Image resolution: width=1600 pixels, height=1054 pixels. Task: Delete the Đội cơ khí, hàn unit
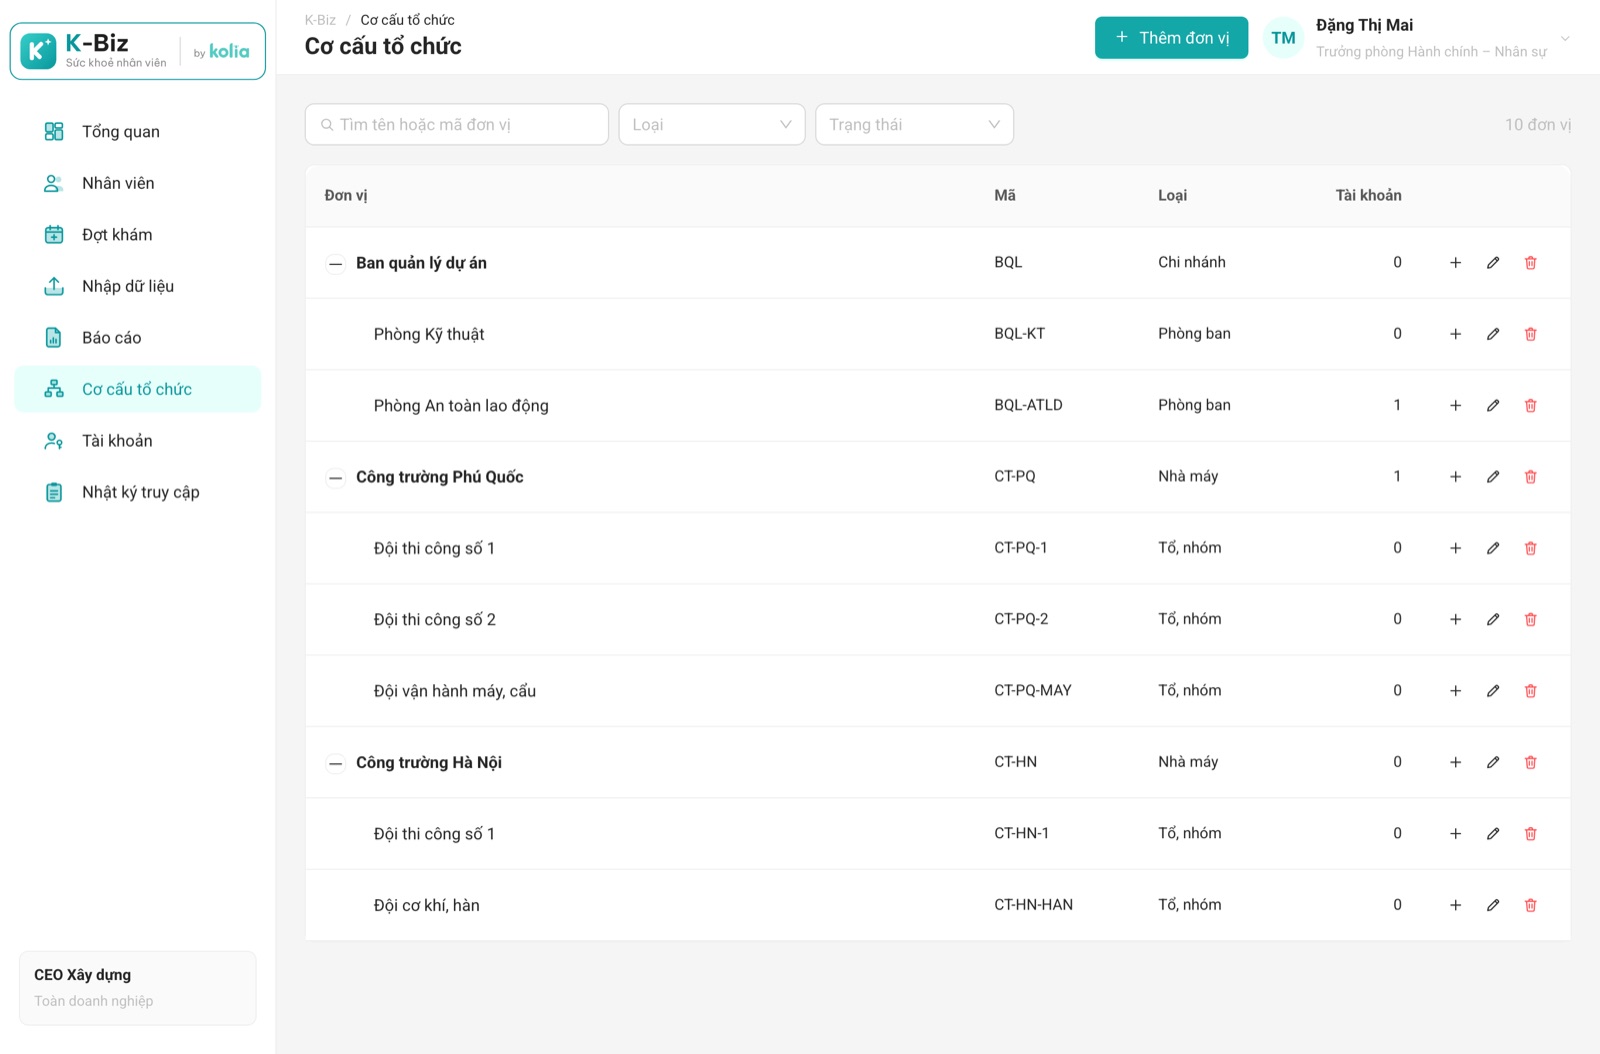pos(1530,905)
